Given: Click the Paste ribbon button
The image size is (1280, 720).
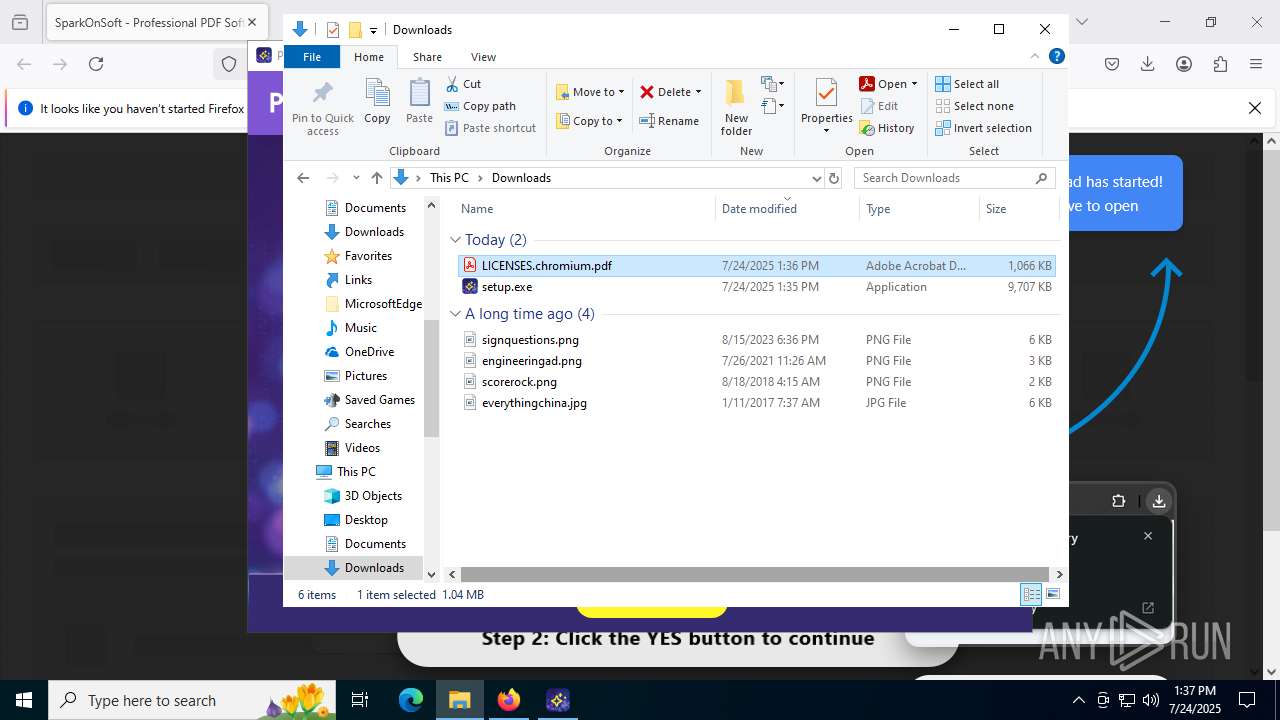Looking at the screenshot, I should click(x=419, y=101).
